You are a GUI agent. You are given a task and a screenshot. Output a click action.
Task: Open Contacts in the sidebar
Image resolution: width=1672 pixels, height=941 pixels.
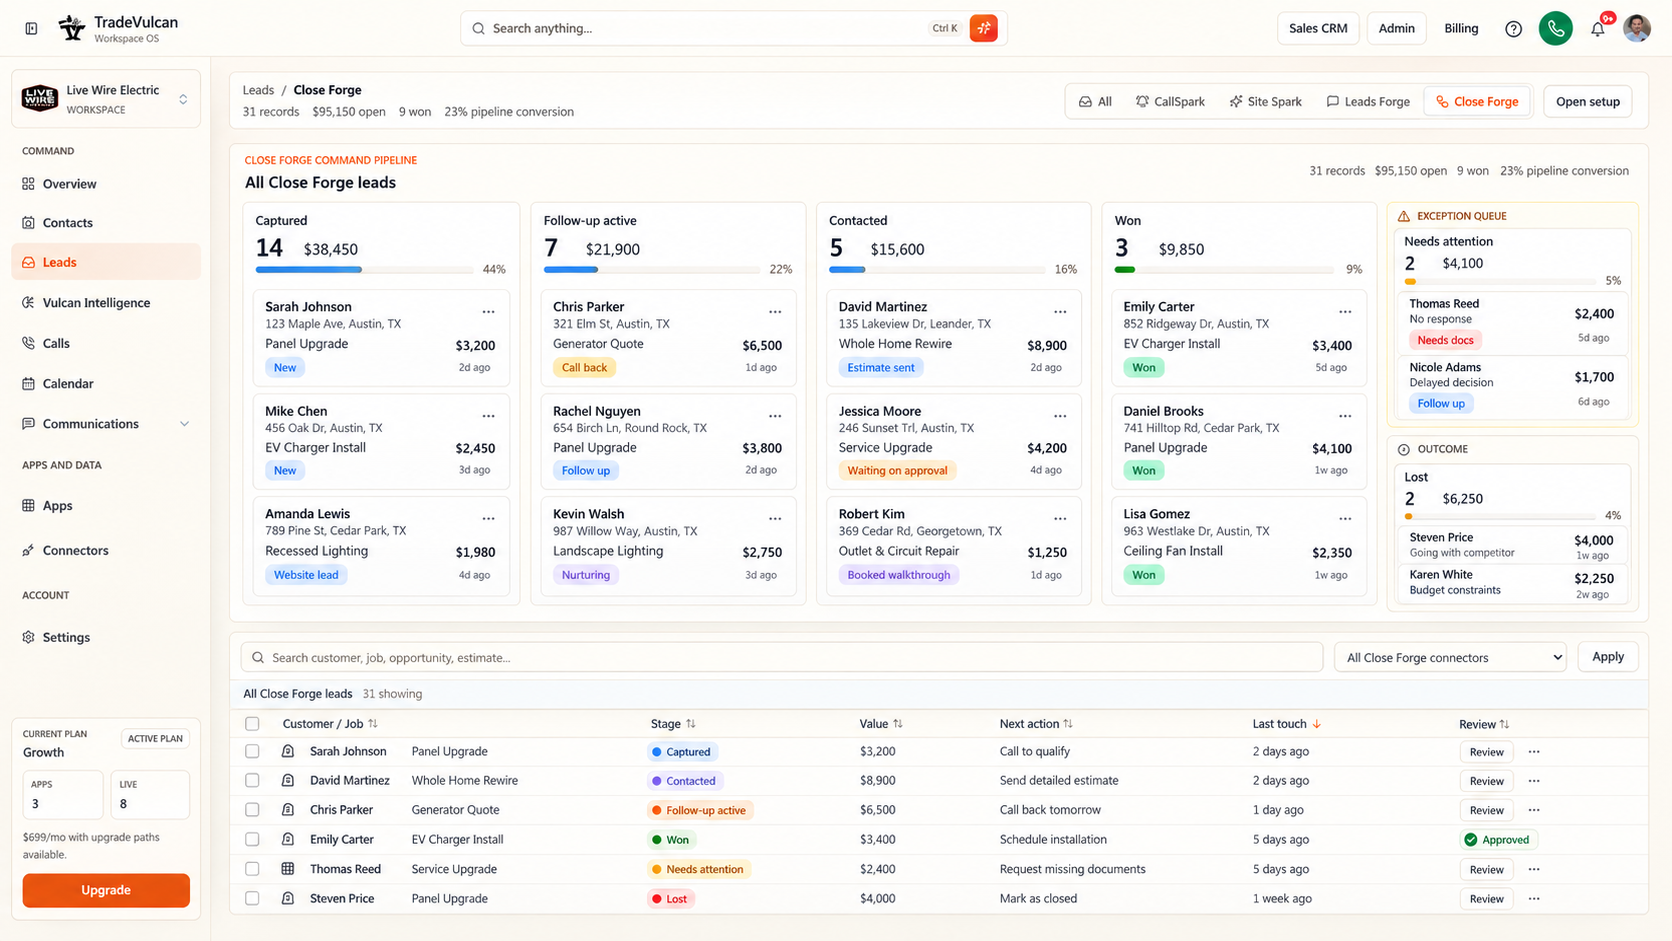click(x=106, y=223)
